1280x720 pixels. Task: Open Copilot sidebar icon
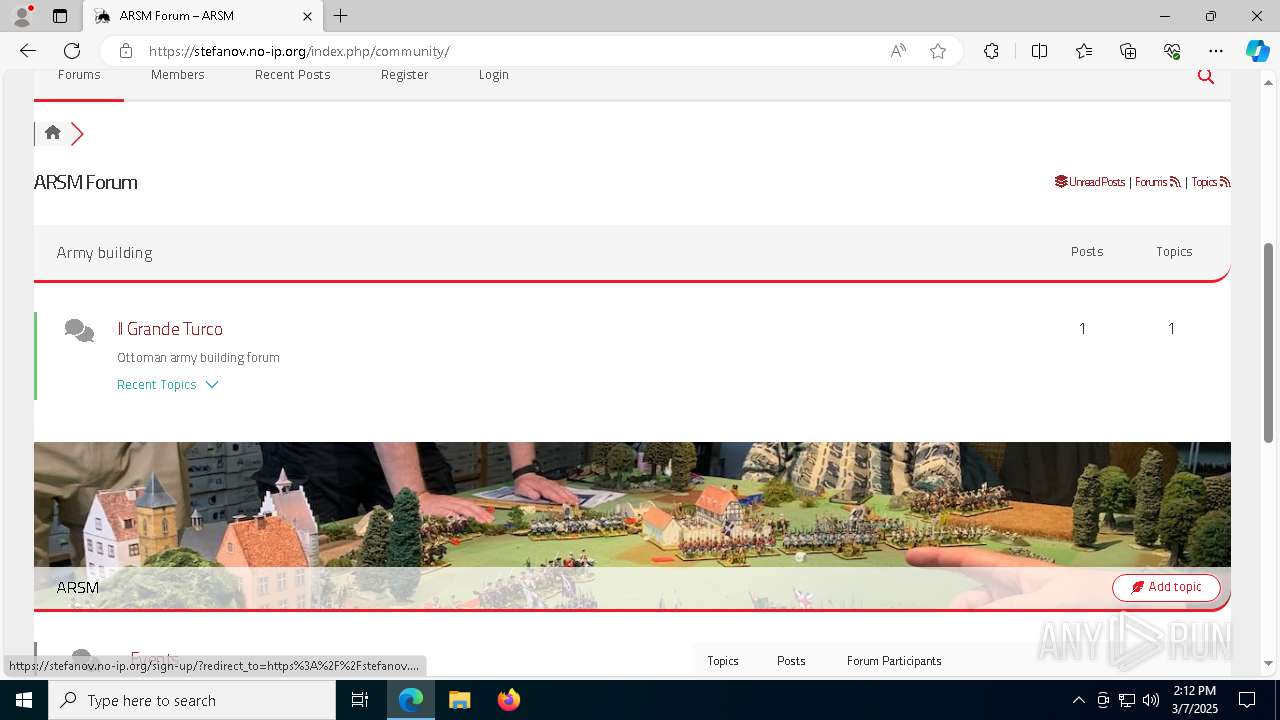[1257, 51]
